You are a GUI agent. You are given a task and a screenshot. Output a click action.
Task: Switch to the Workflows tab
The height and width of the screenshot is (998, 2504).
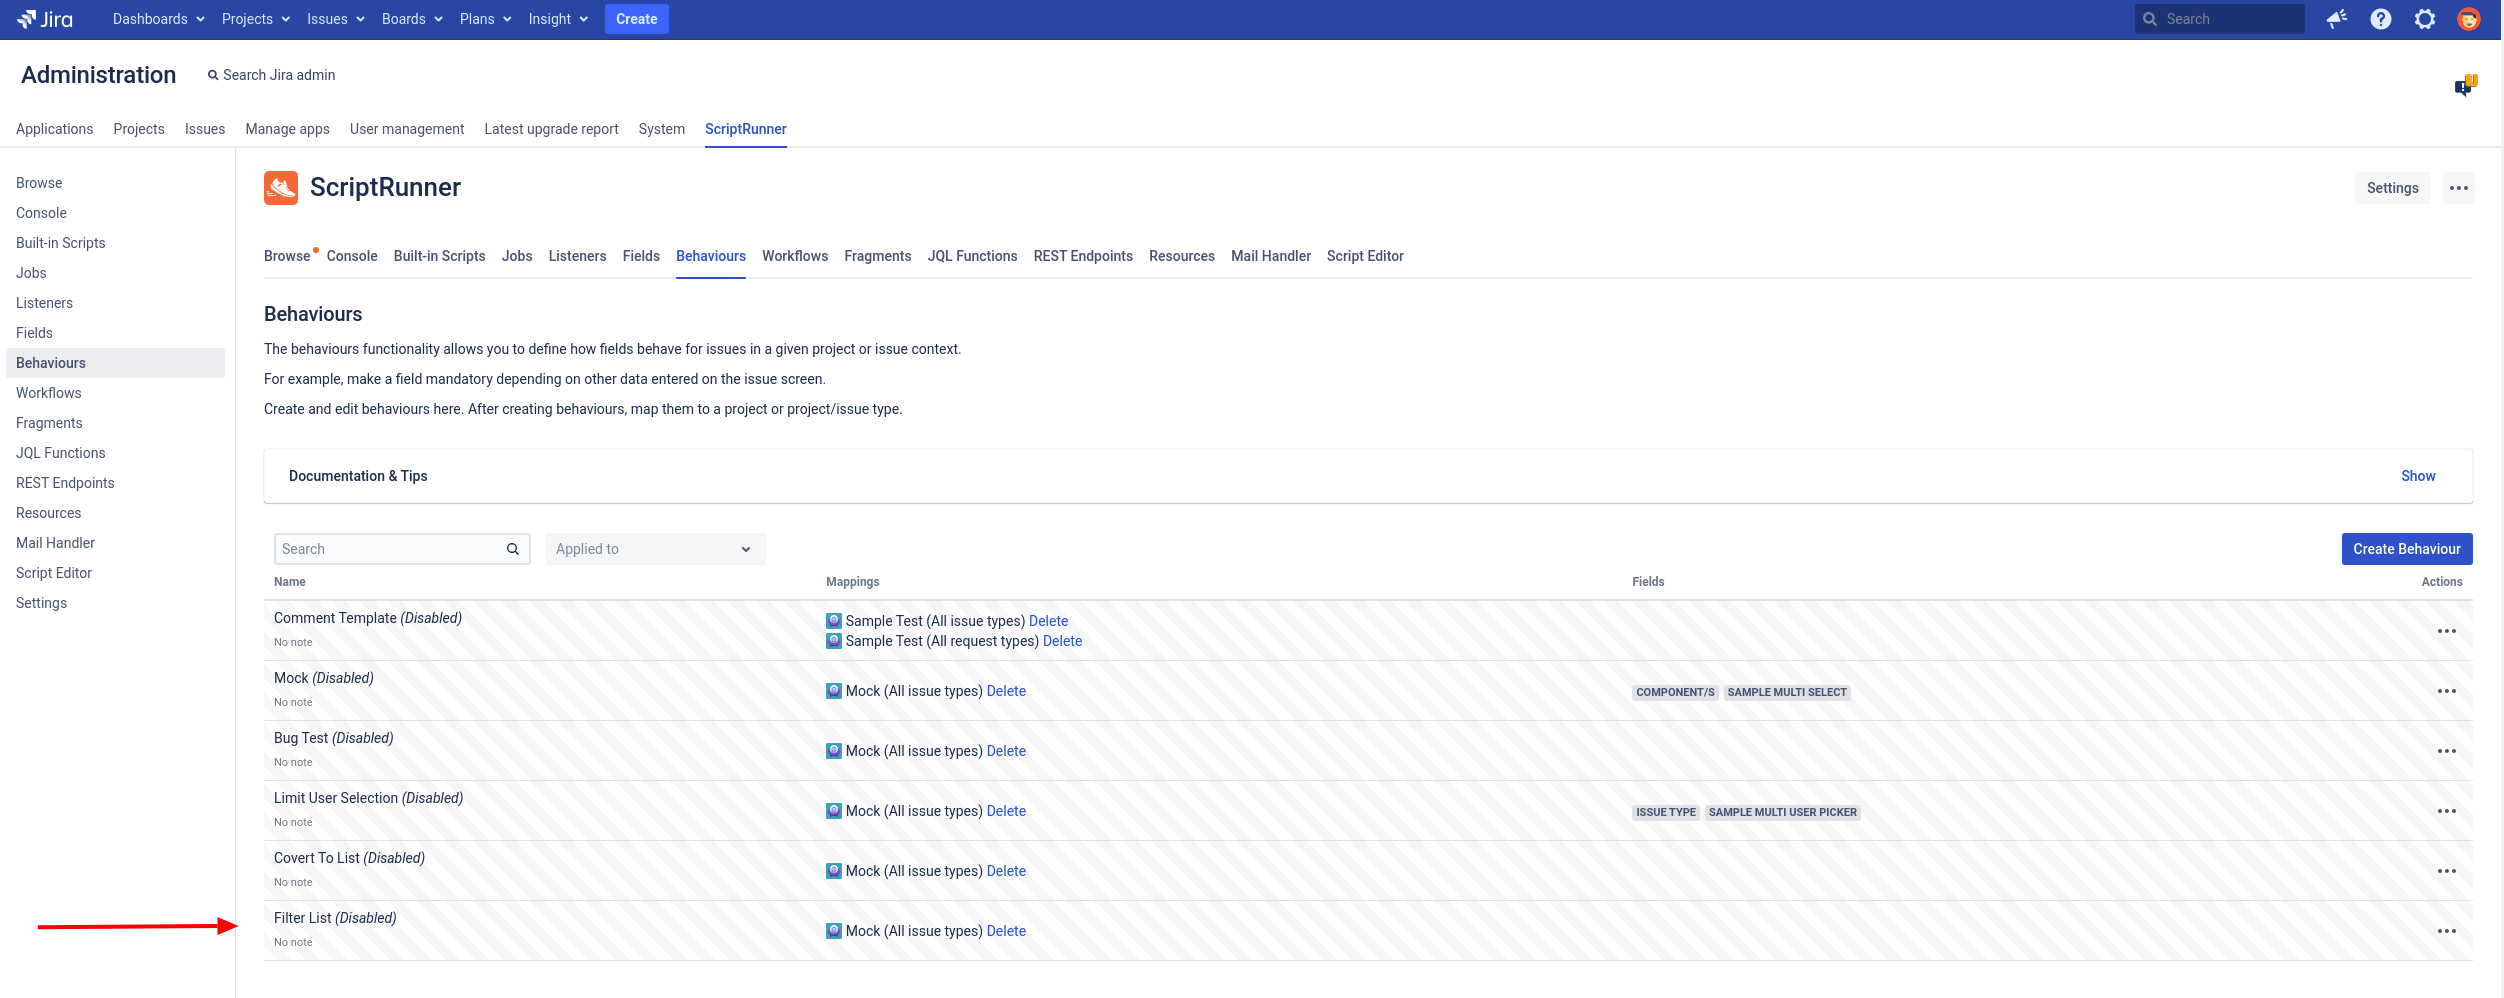(x=795, y=256)
